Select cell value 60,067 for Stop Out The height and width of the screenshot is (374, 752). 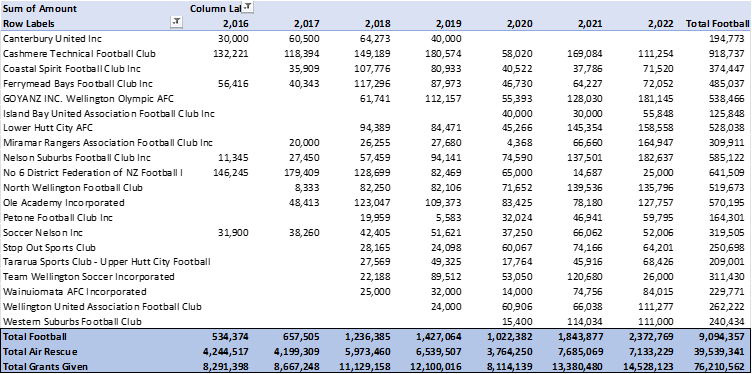point(518,247)
